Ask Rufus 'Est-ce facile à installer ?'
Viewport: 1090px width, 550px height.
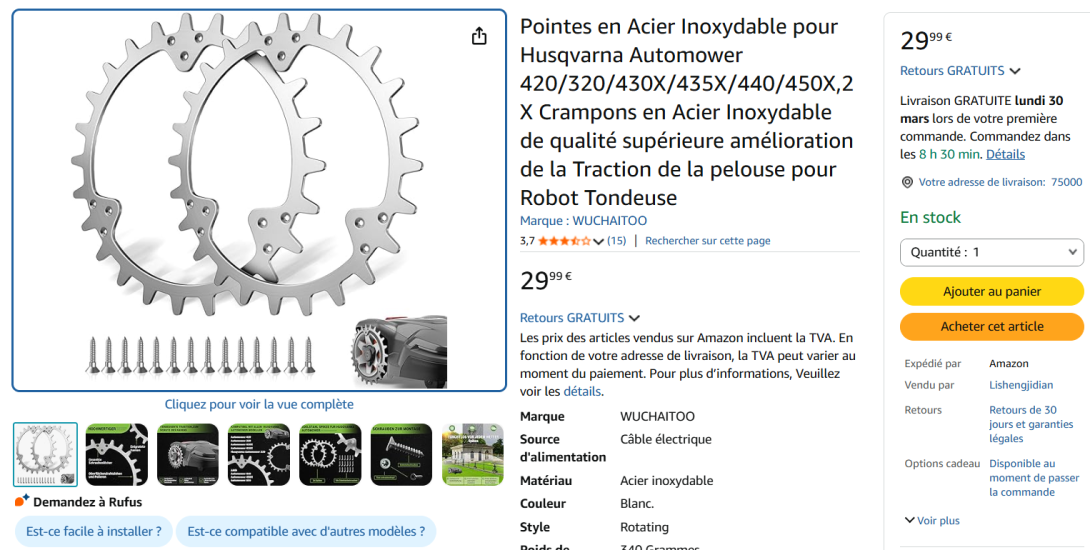click(94, 532)
